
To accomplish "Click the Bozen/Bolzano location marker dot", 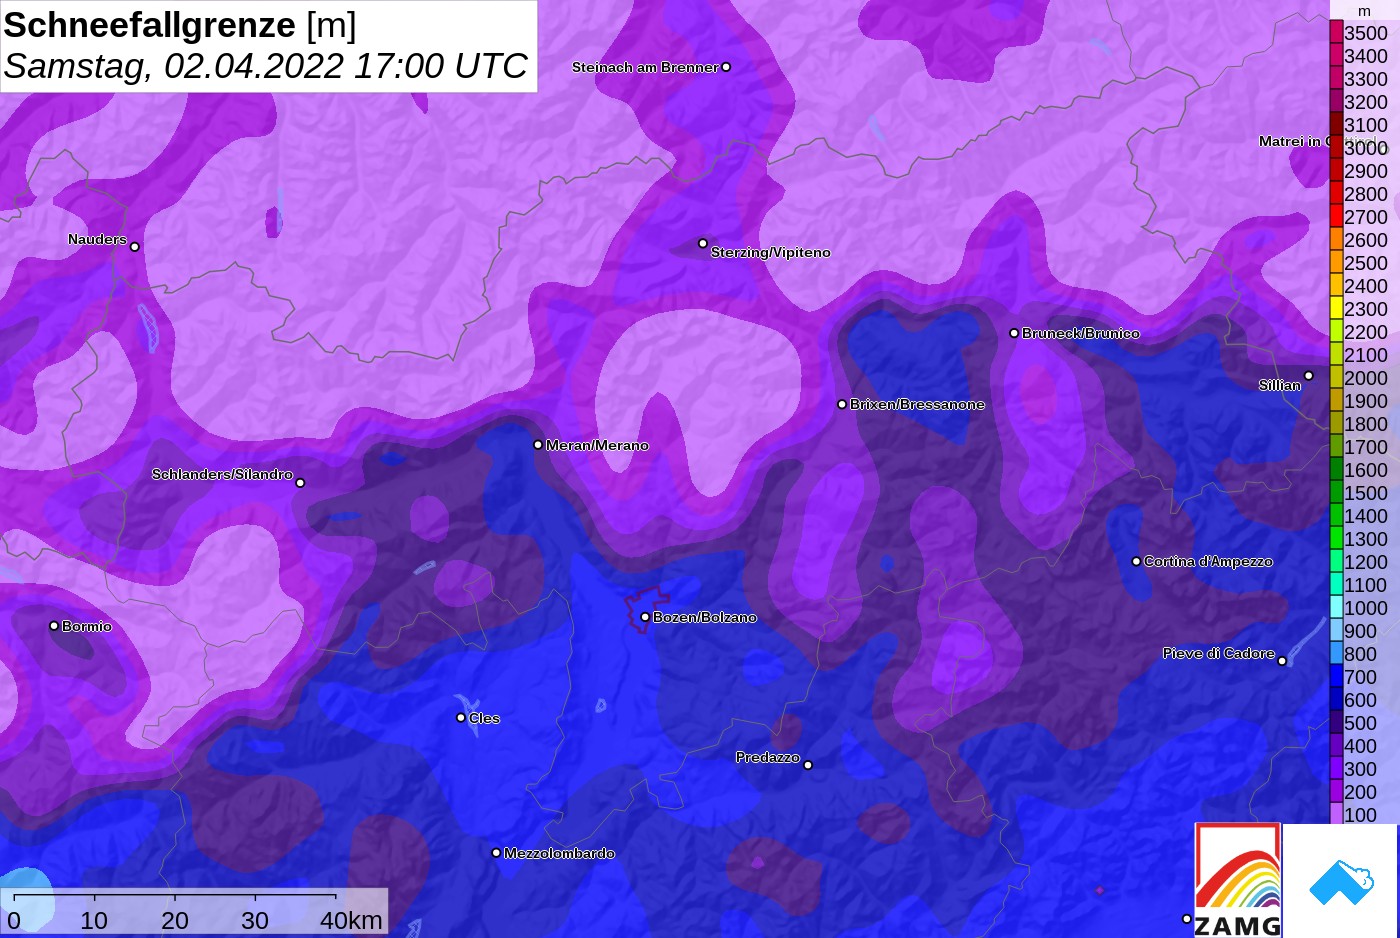I will click(645, 617).
